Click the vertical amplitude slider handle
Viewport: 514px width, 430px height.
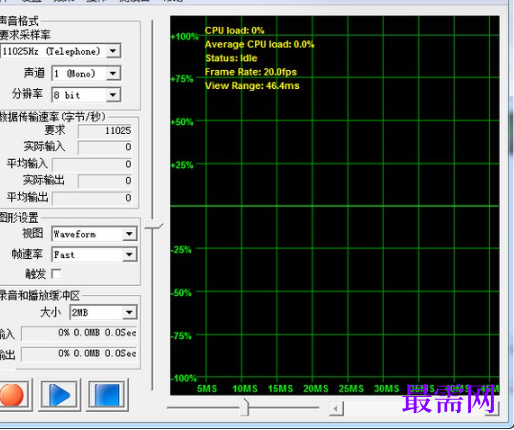tap(153, 226)
